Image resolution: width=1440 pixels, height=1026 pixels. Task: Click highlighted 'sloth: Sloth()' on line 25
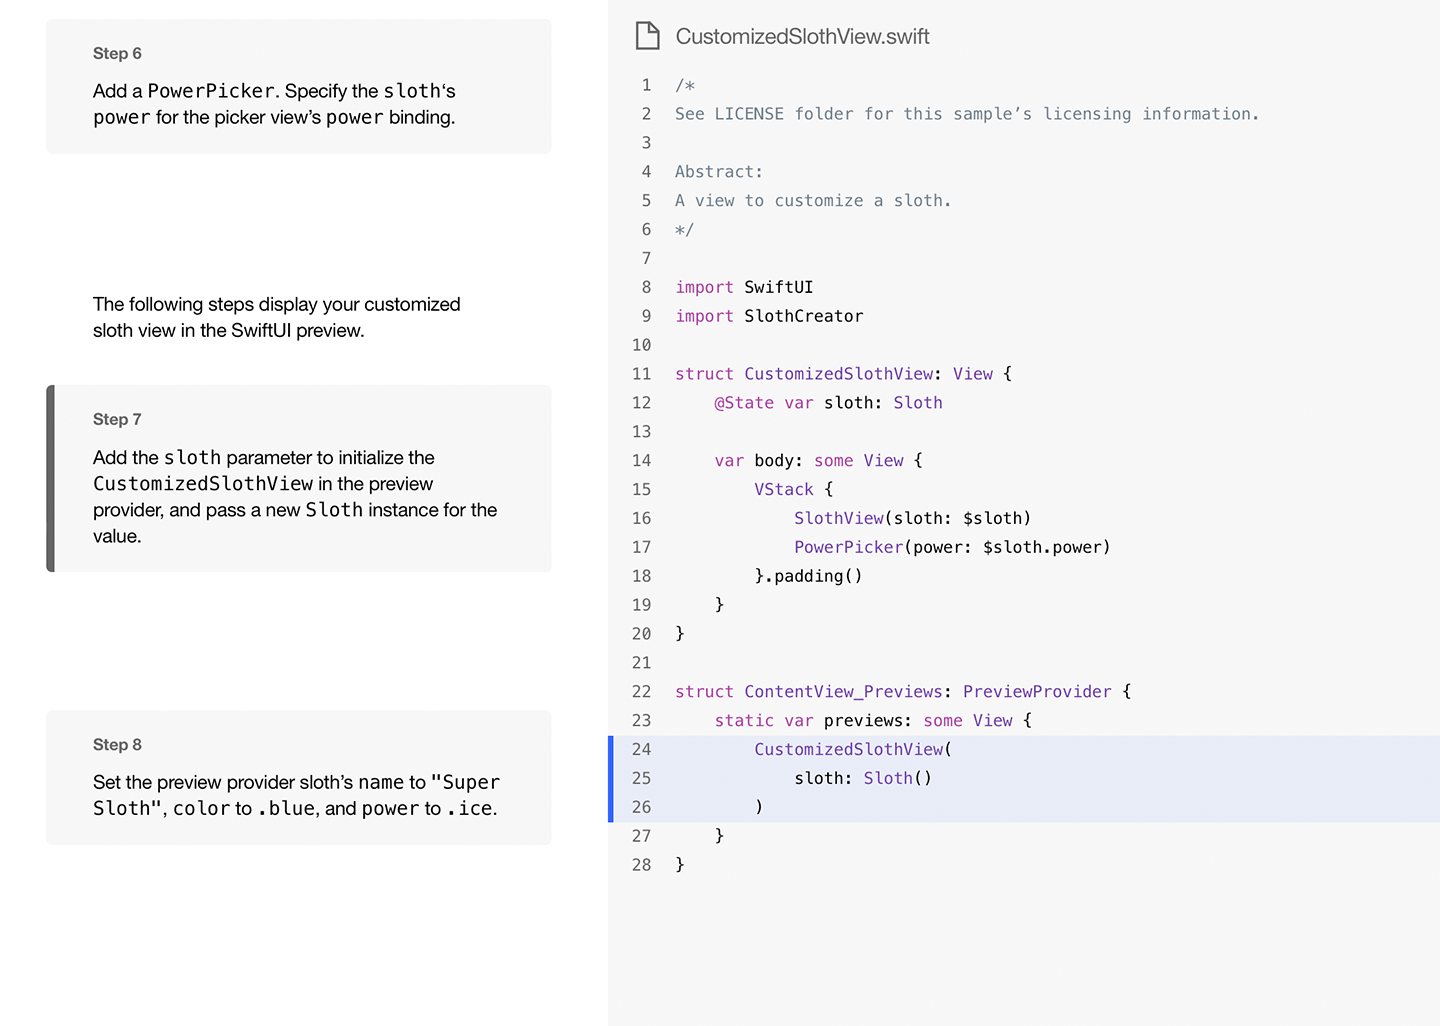[x=863, y=778]
